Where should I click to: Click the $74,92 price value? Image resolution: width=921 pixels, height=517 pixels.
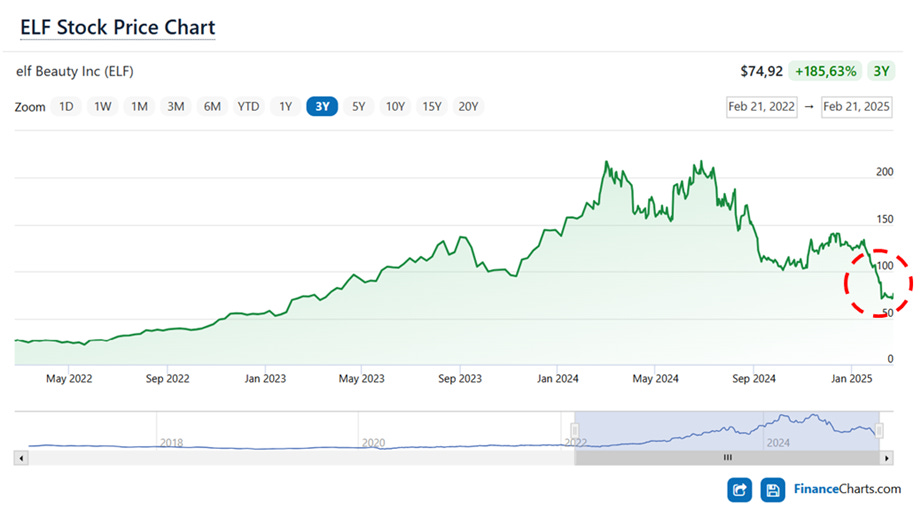pos(761,72)
